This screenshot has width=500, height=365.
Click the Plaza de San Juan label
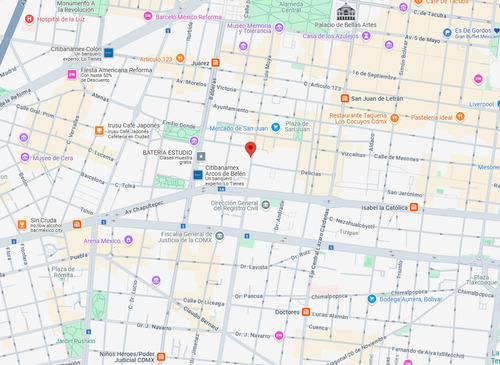pyautogui.click(x=297, y=126)
